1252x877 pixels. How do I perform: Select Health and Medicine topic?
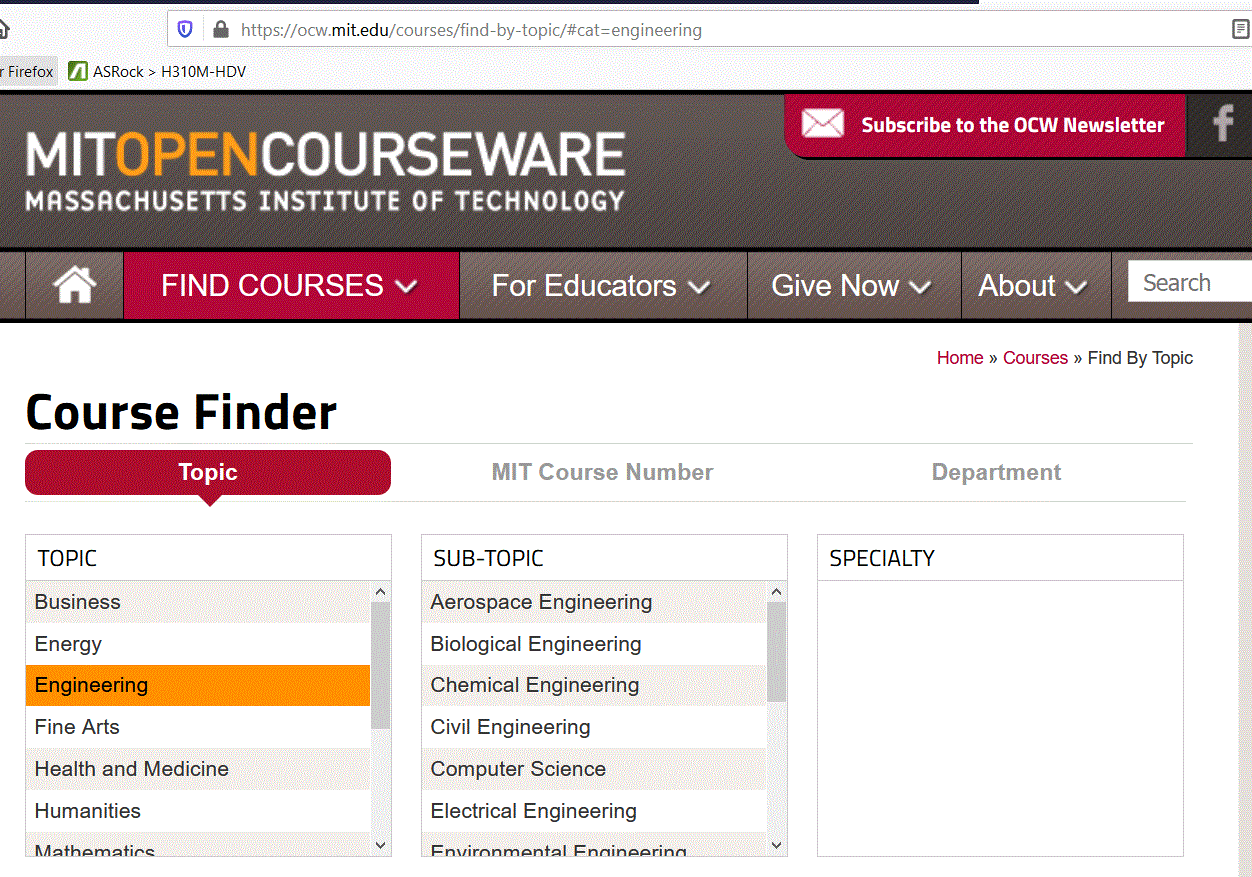[x=198, y=769]
